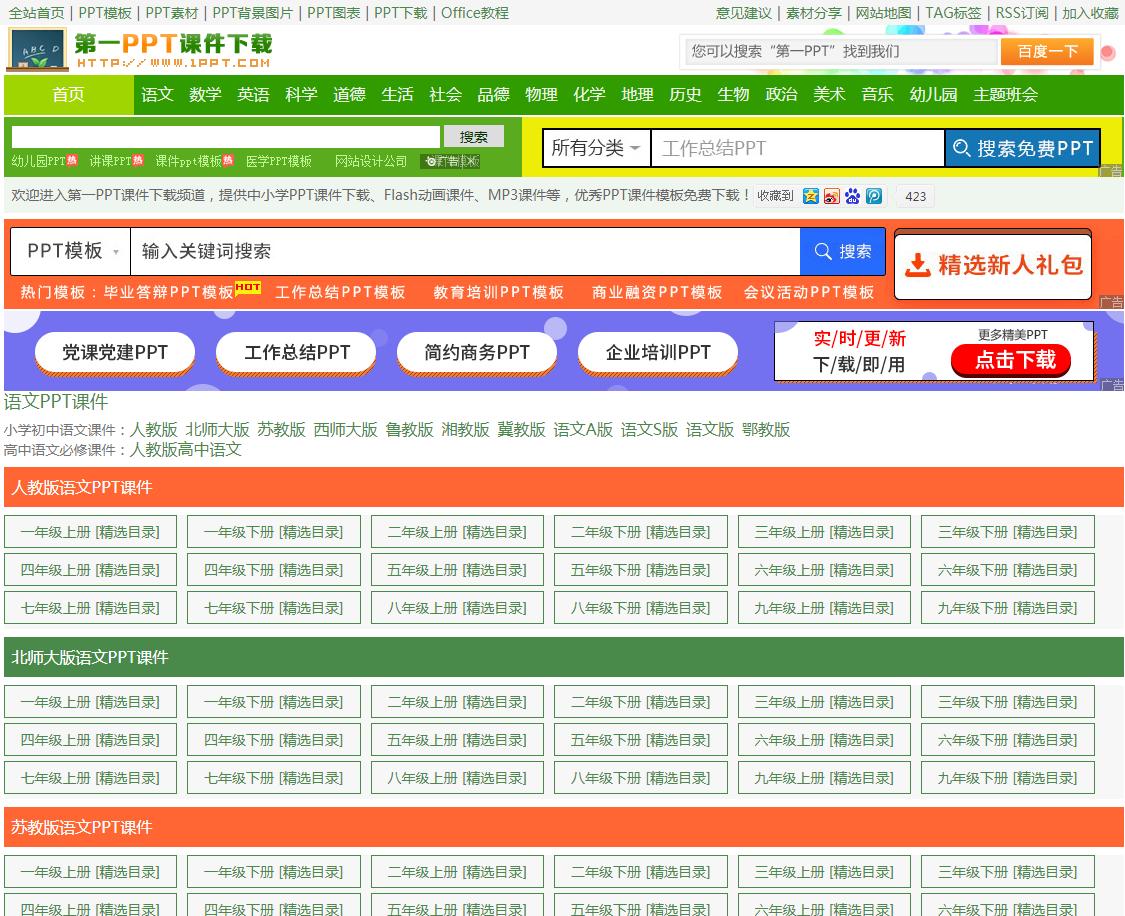Viewport: 1125px width, 916px height.
Task: Click the blue P share icon
Action: [872, 196]
